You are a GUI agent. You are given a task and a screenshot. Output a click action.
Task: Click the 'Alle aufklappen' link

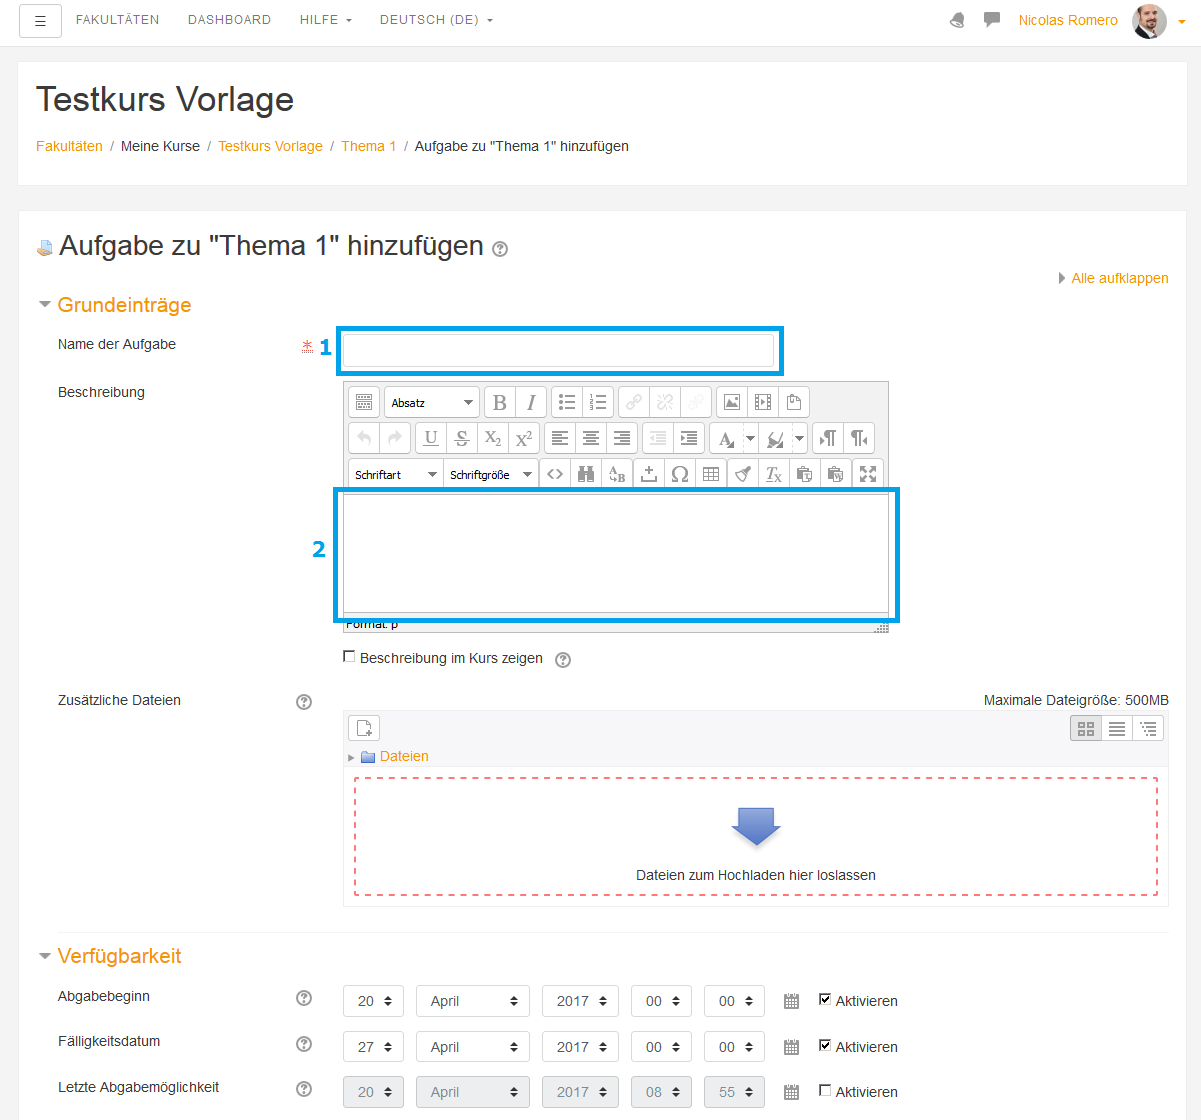click(x=1119, y=278)
